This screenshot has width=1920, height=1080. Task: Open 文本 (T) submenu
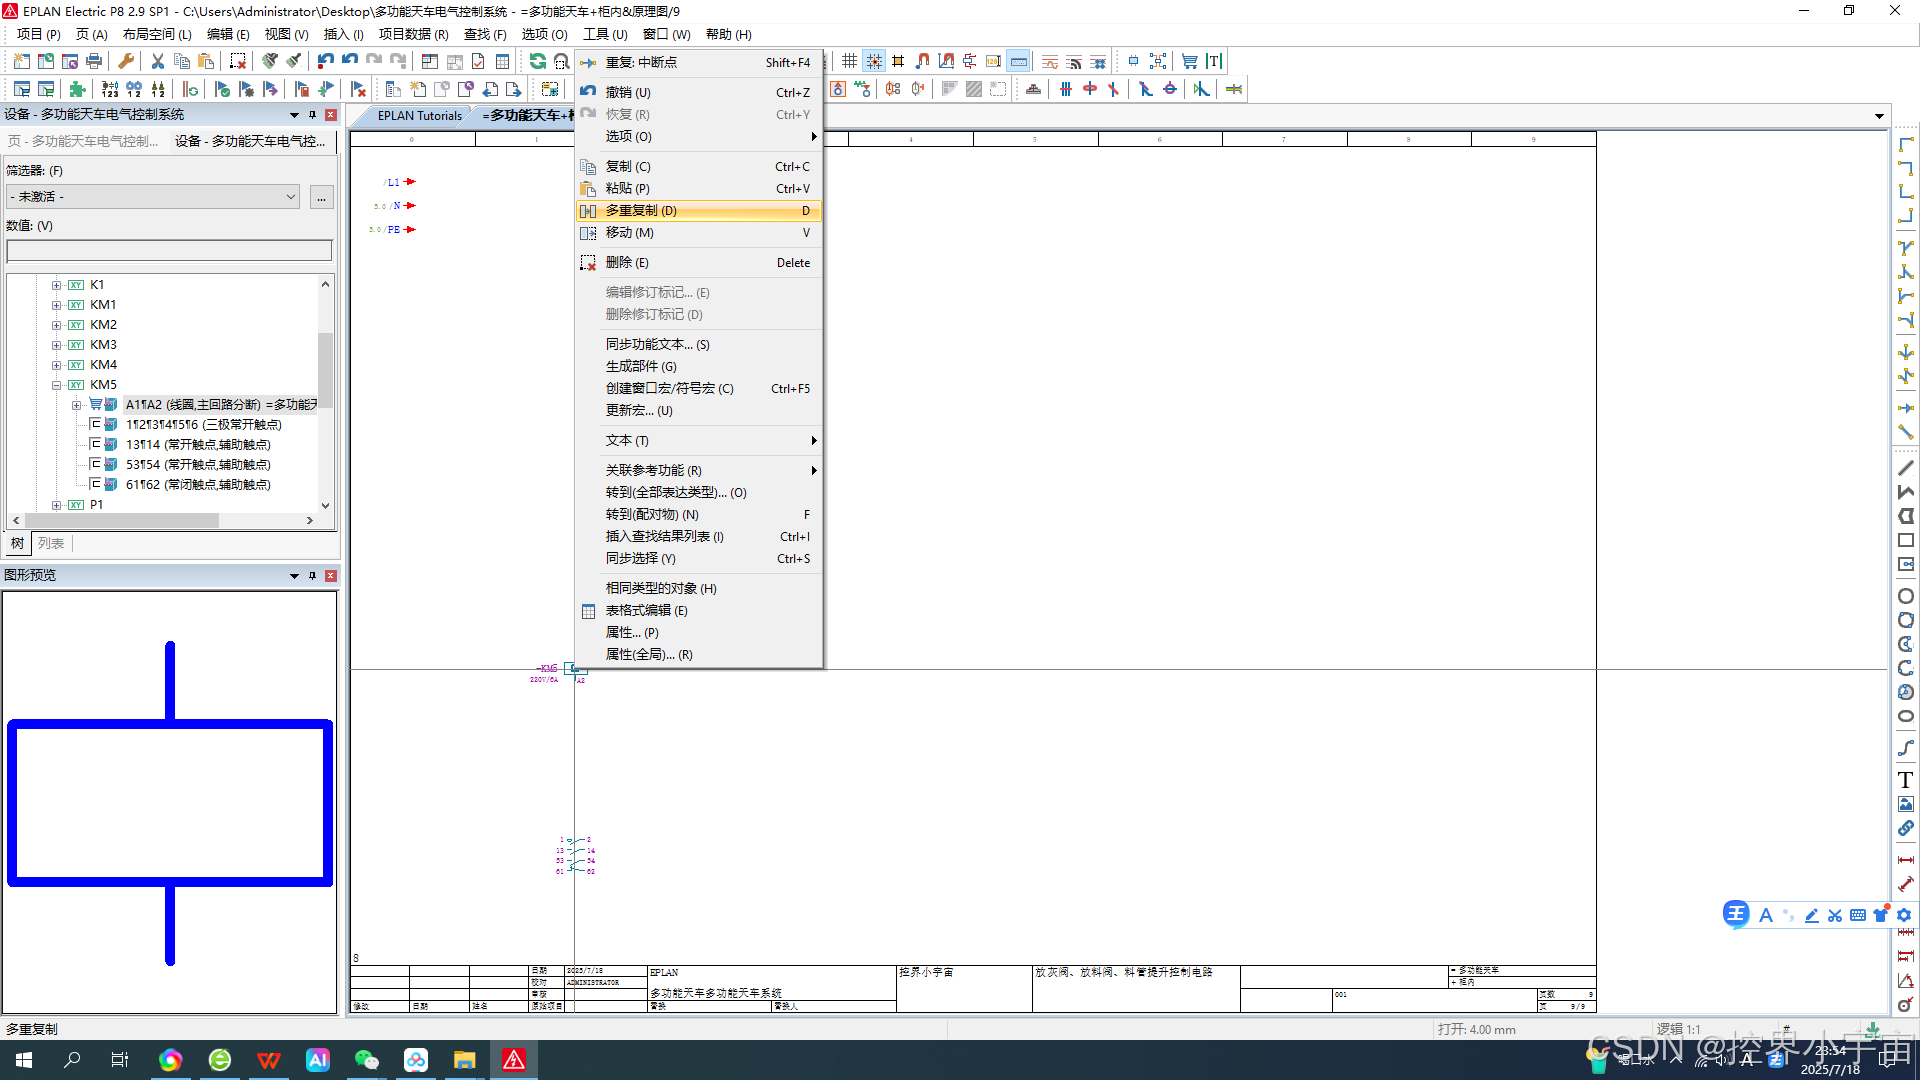click(x=698, y=441)
